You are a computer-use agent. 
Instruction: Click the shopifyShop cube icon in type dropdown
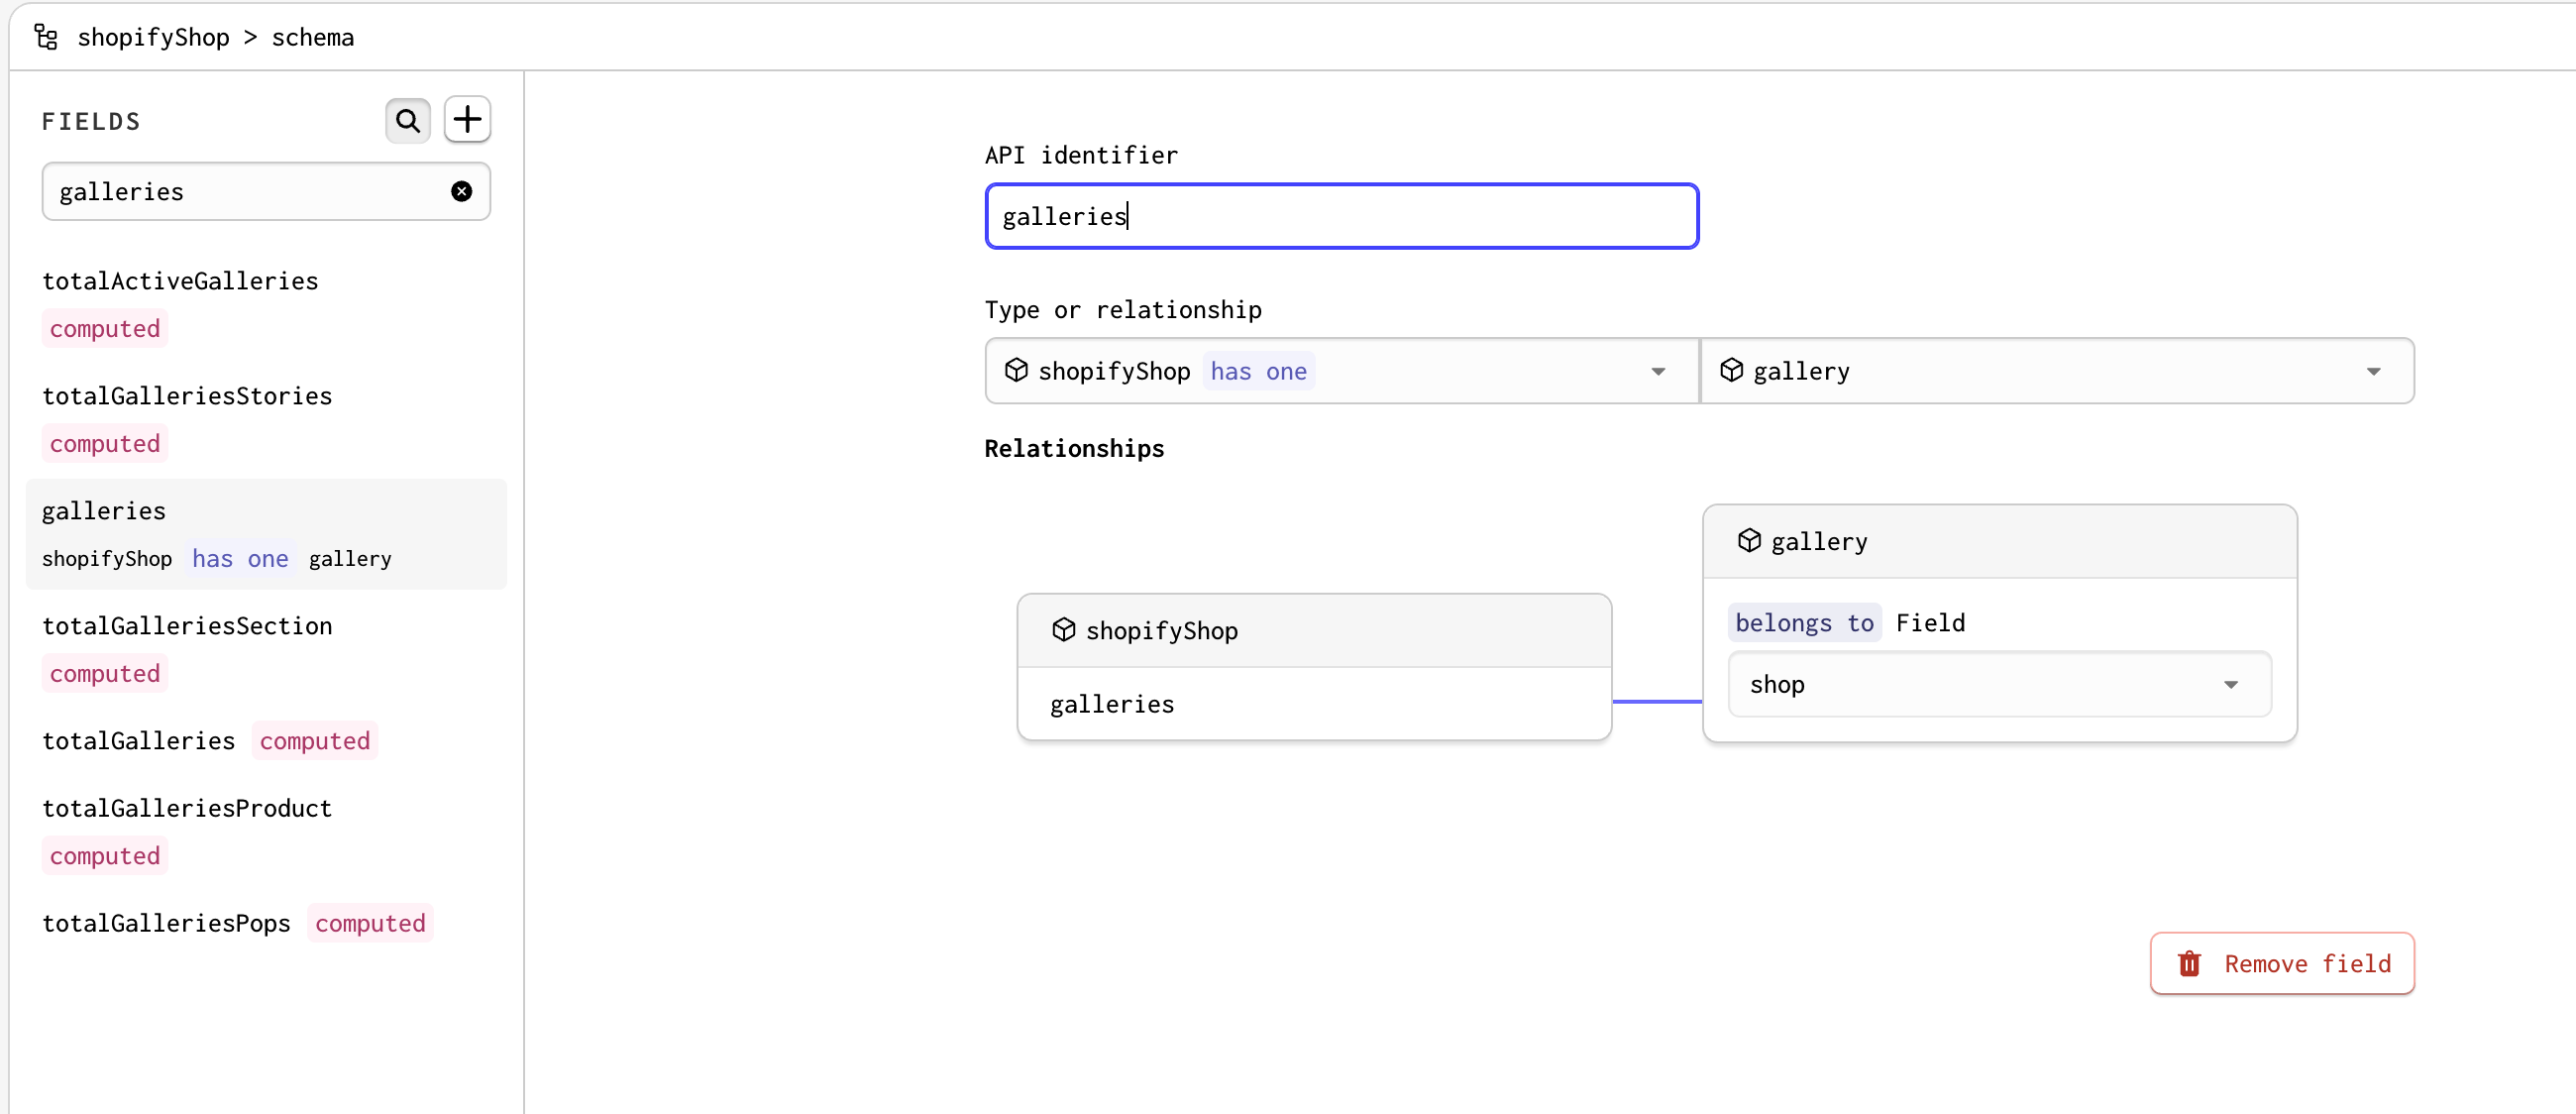1016,370
